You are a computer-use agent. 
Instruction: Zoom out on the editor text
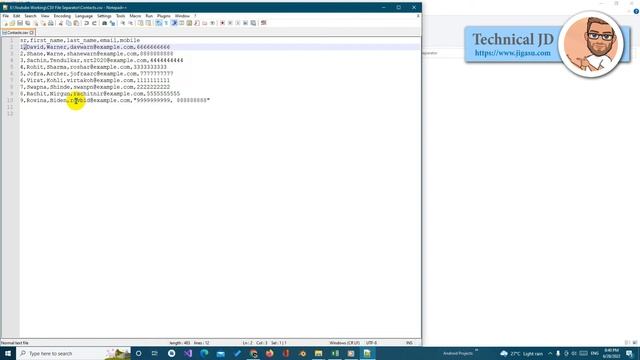click(x=131, y=23)
